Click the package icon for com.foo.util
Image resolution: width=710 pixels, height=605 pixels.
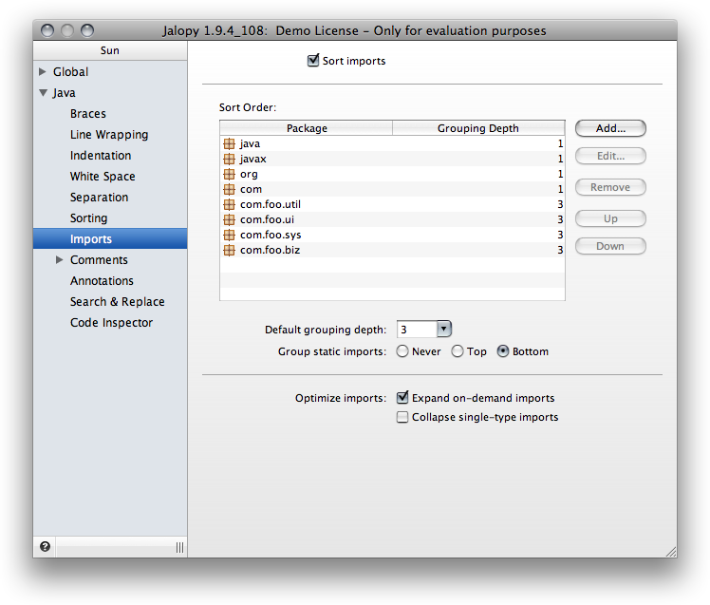229,204
